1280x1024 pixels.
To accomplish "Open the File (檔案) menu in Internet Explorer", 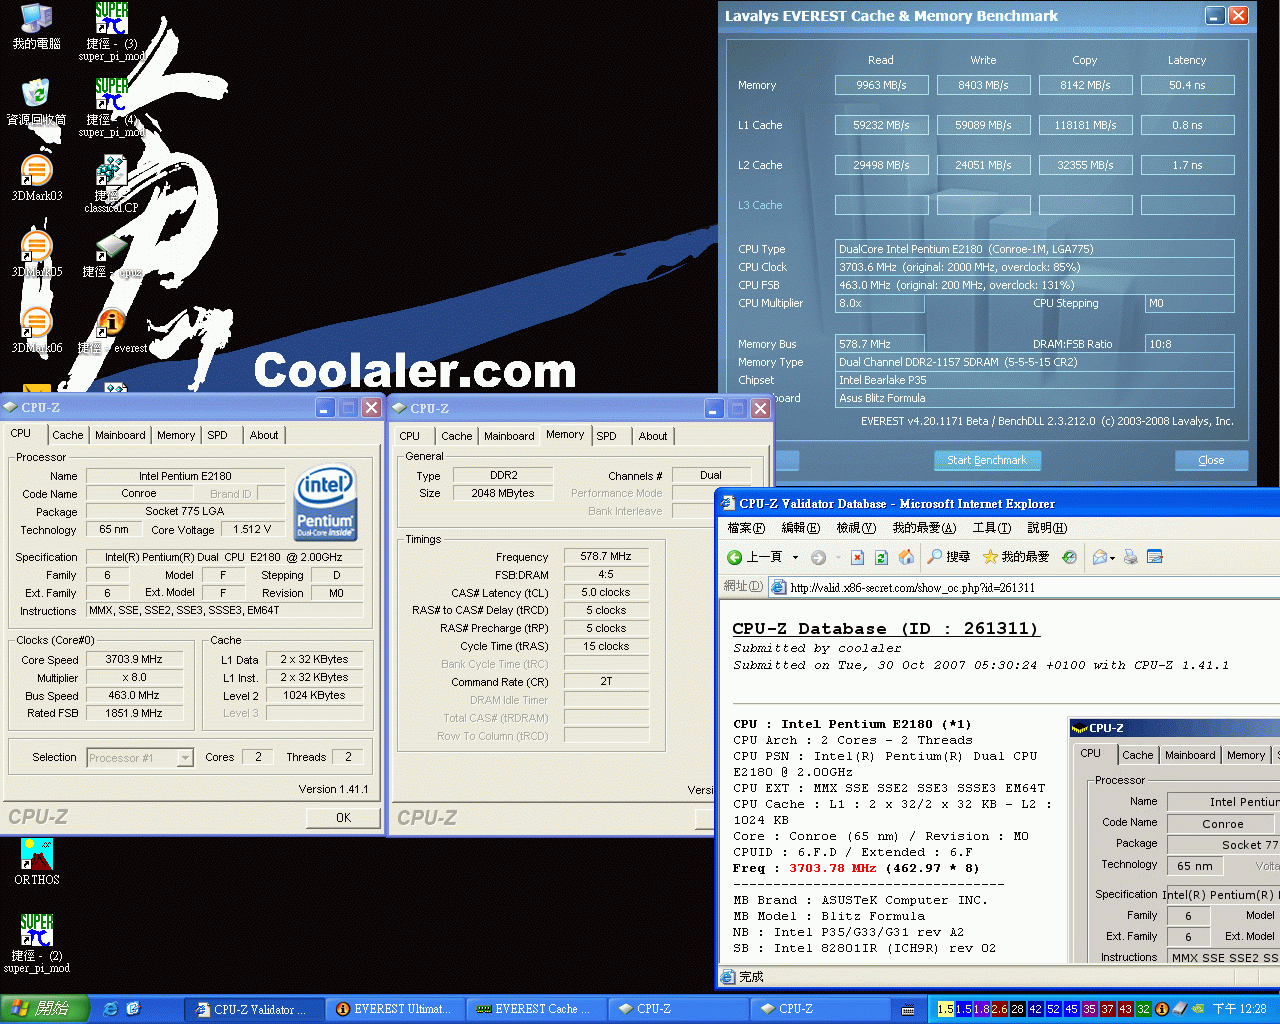I will 746,528.
